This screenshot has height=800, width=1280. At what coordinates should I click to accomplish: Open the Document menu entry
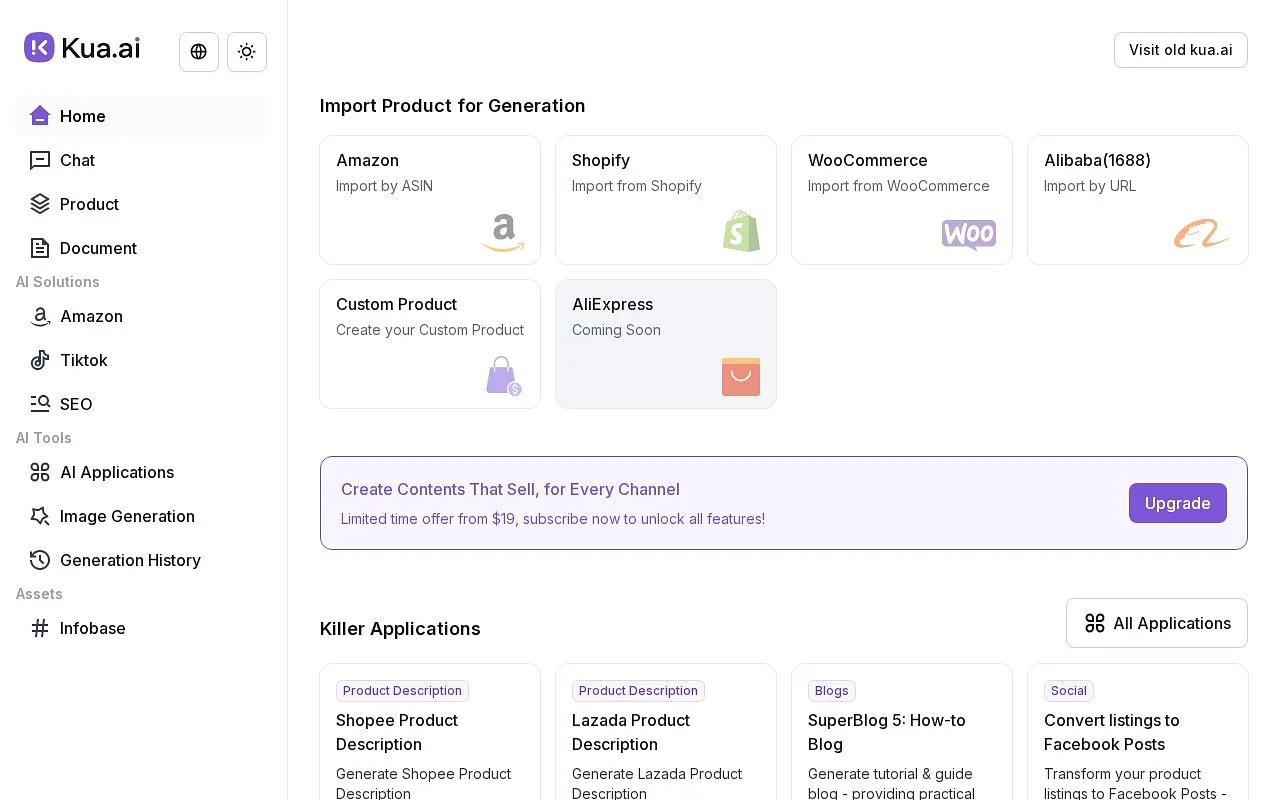tap(143, 248)
